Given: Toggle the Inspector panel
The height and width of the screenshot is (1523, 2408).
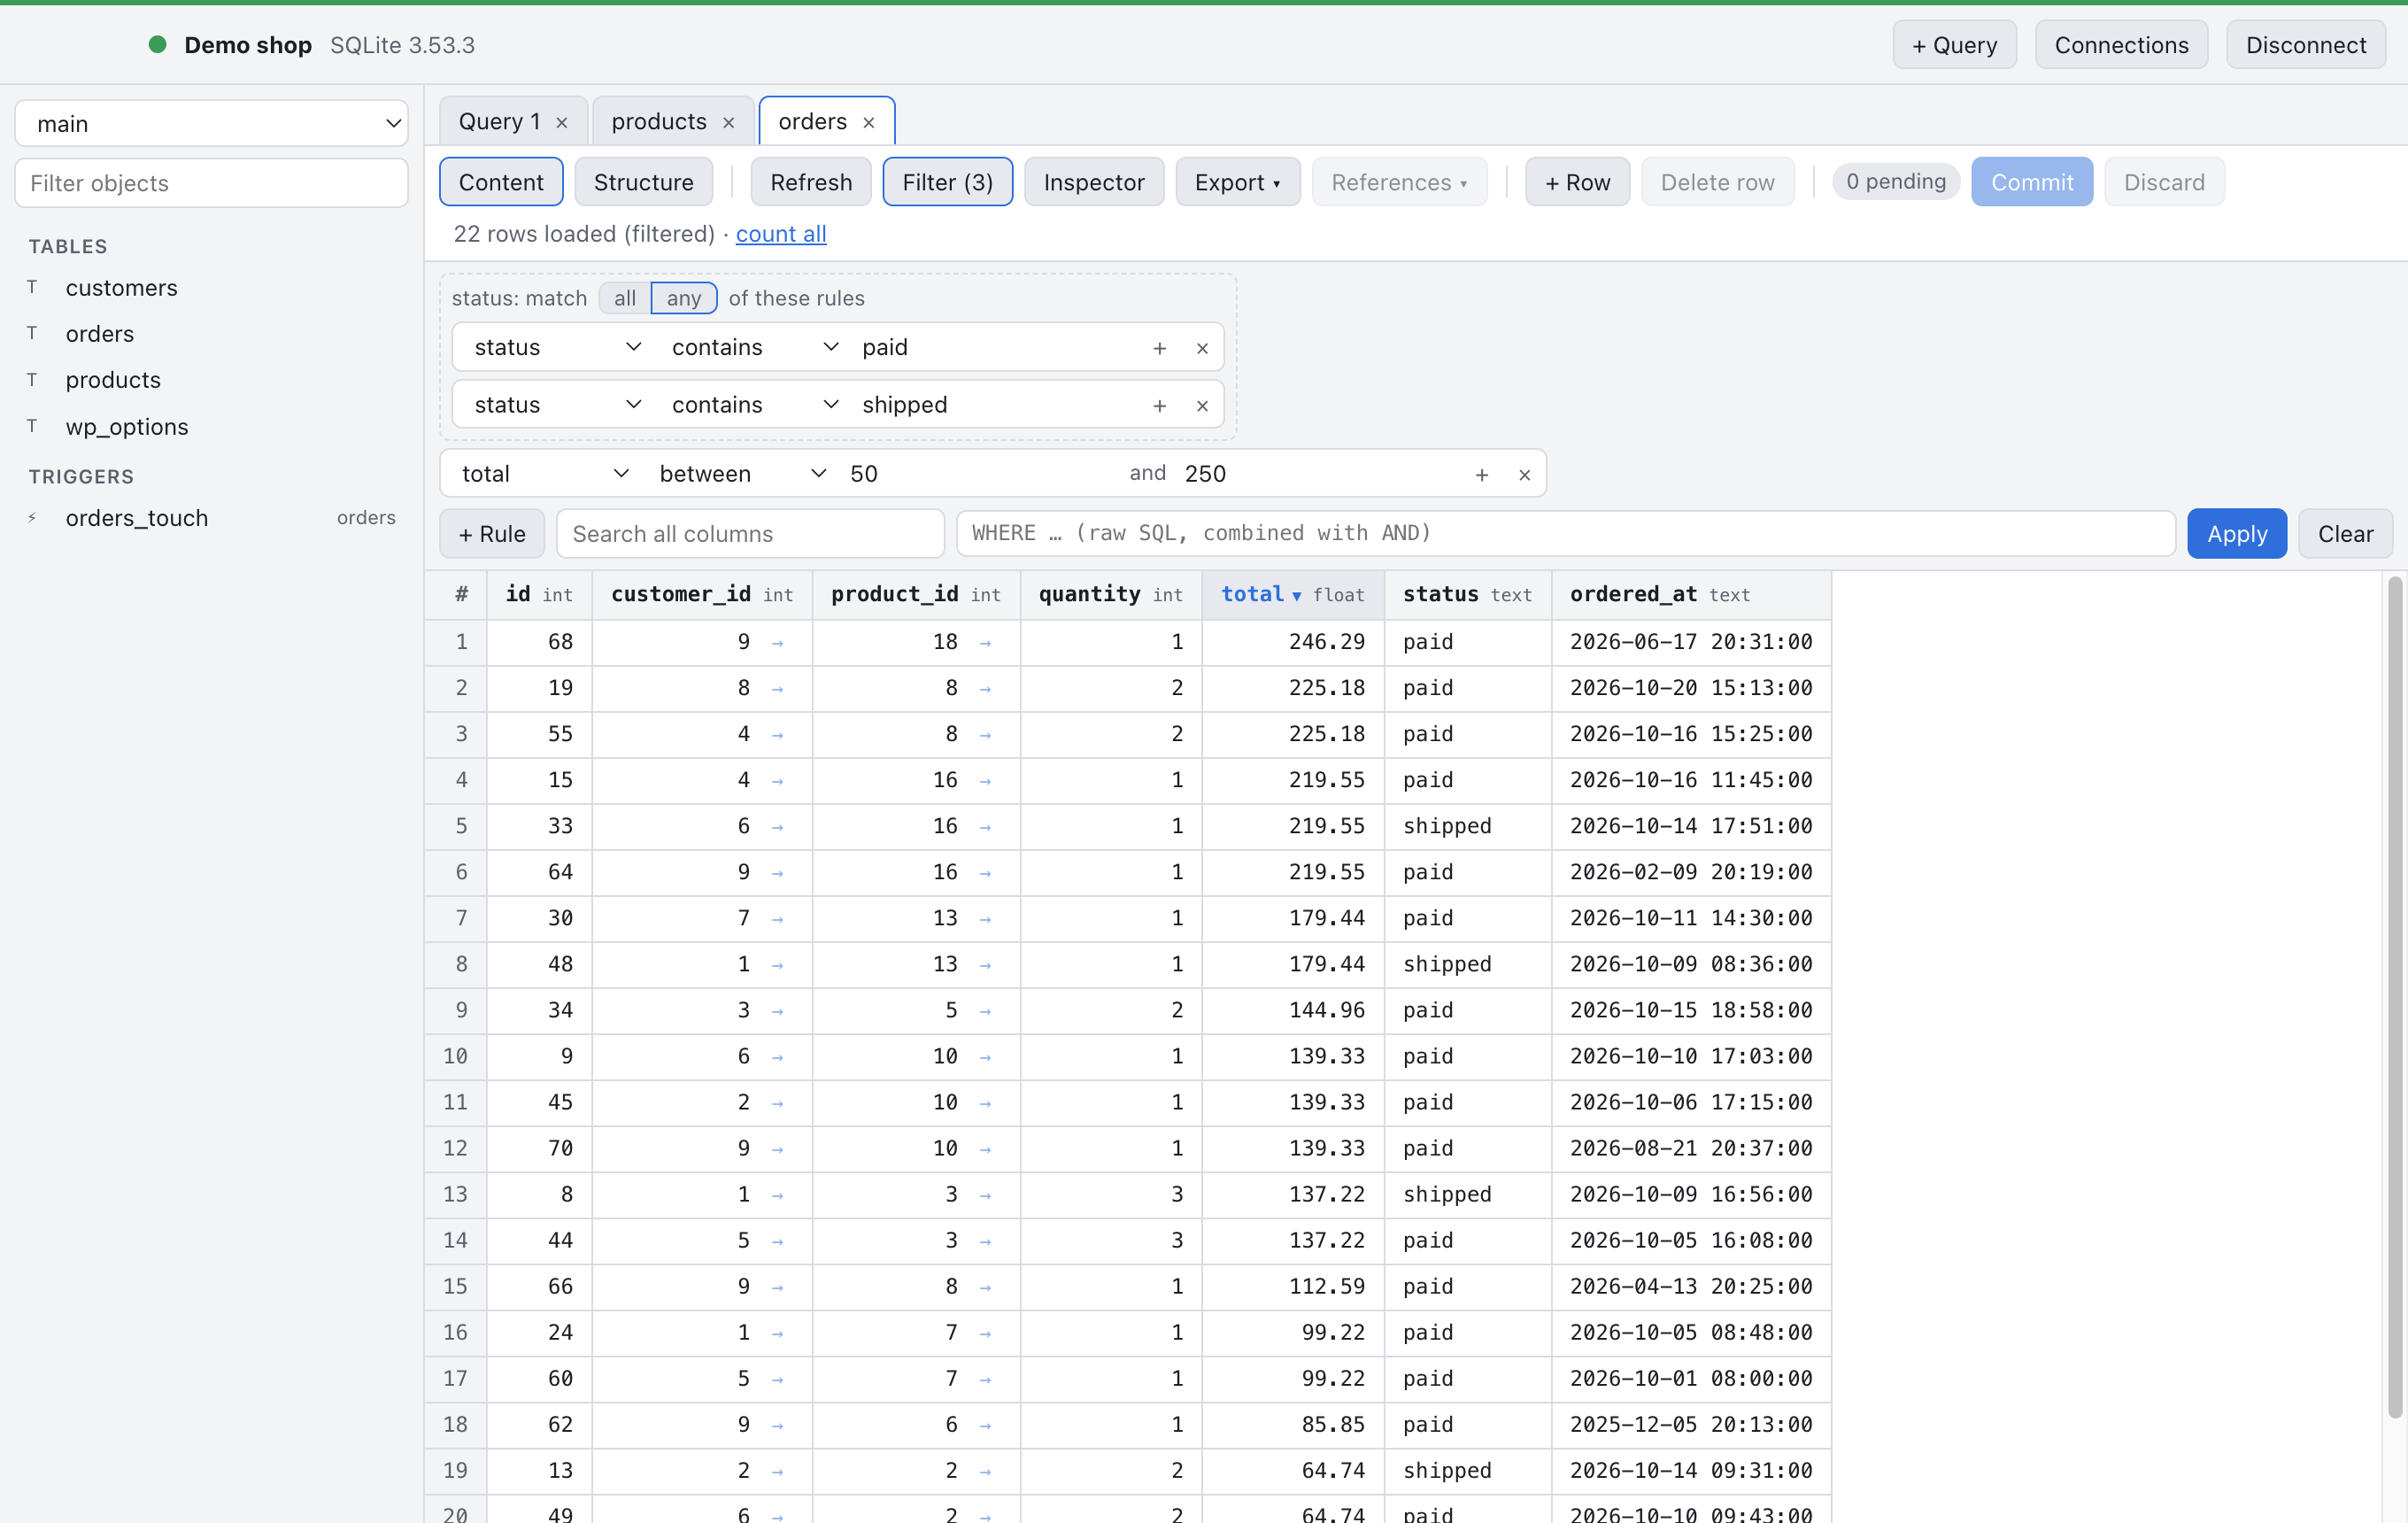Looking at the screenshot, I should (1094, 182).
